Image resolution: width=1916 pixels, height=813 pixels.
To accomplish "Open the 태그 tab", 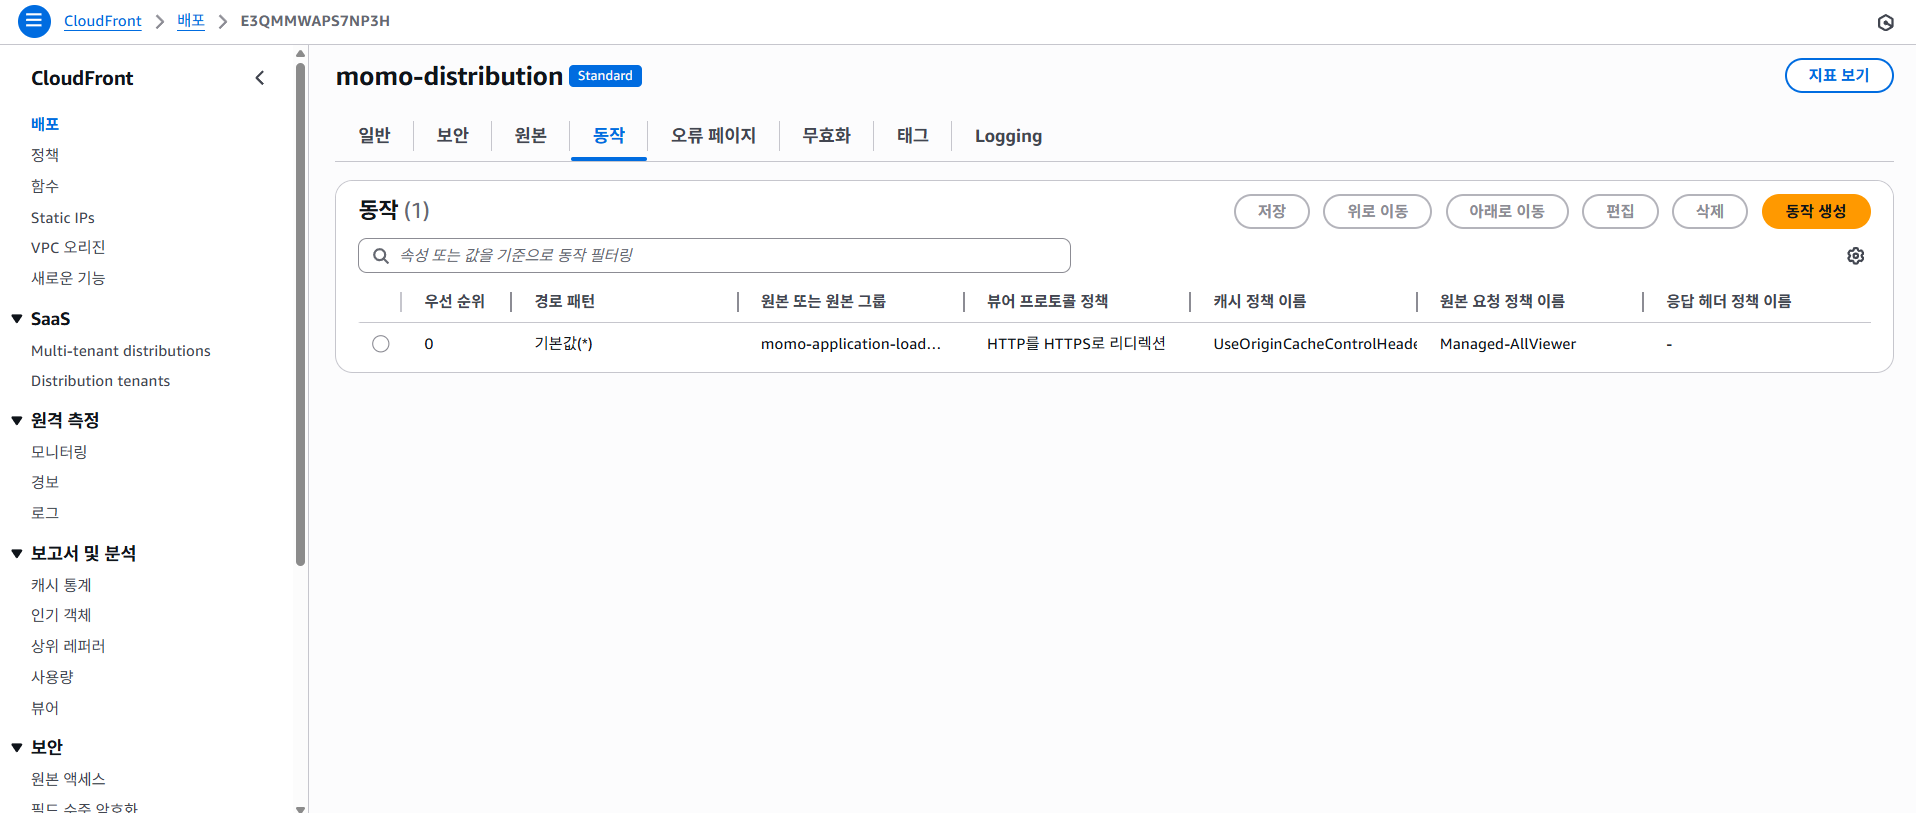I will pos(912,136).
